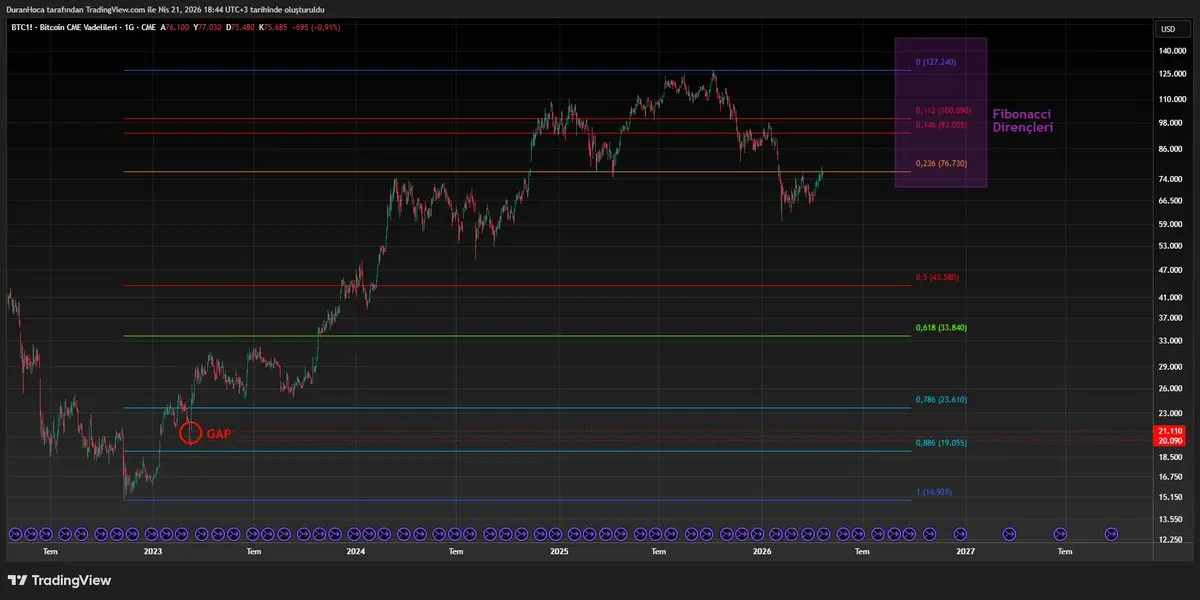
Task: Select the '0,146 (93.055)' Fibonacci label
Action: [941, 125]
